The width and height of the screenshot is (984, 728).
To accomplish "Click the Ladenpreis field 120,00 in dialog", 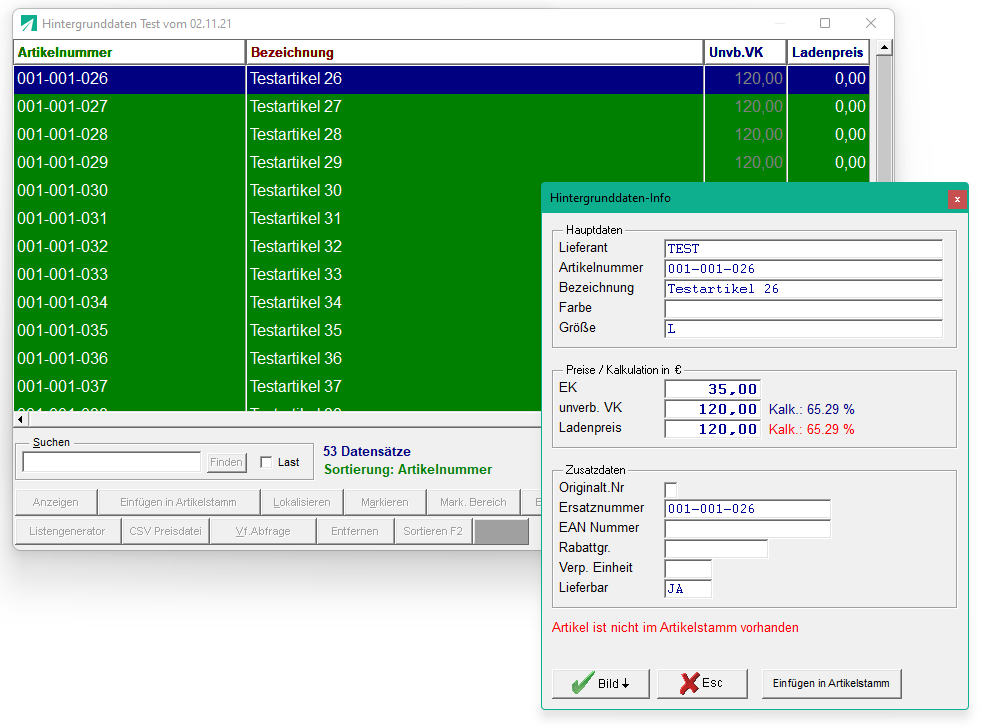I will [x=712, y=429].
